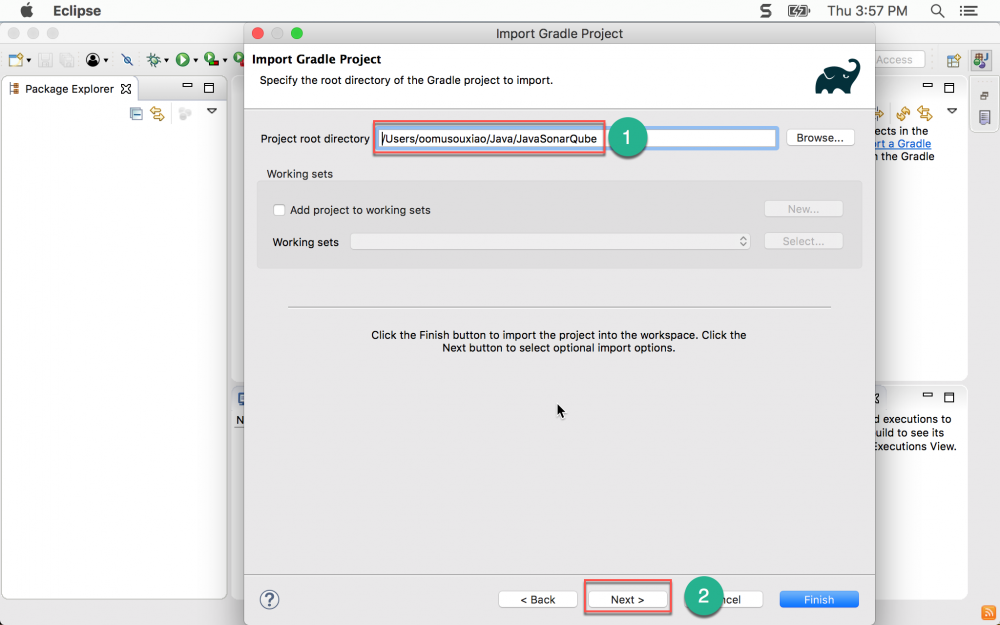Click the New... working set button
The width and height of the screenshot is (1000, 625).
tap(804, 209)
